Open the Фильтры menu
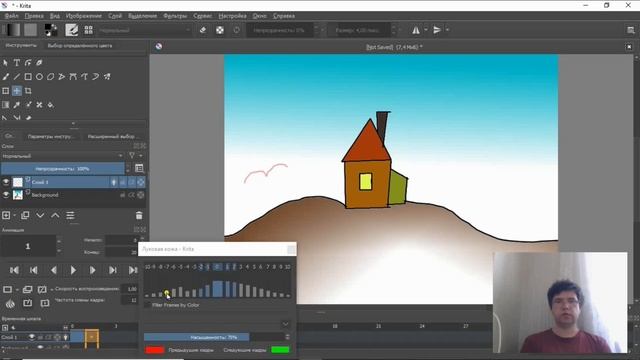The height and width of the screenshot is (360, 640). pyautogui.click(x=175, y=16)
